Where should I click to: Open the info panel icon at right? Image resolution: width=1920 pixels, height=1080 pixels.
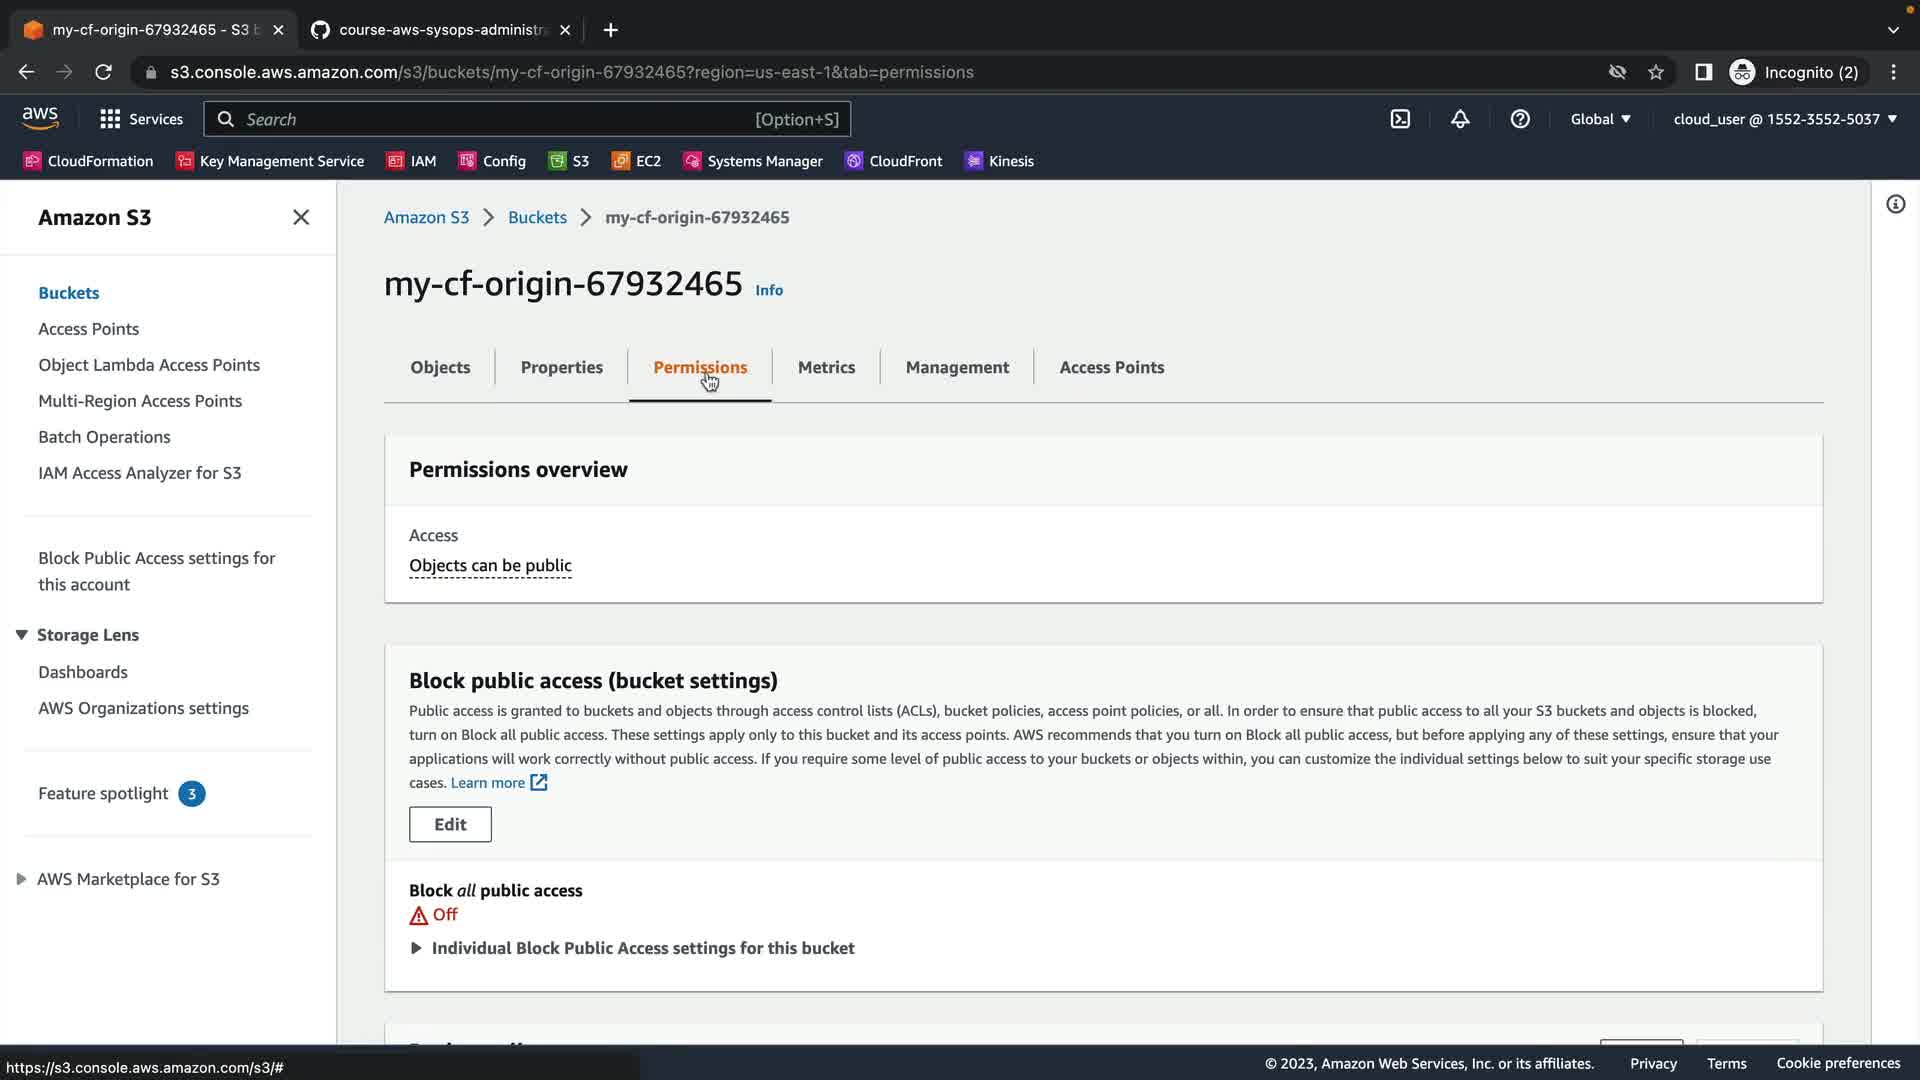(1895, 205)
